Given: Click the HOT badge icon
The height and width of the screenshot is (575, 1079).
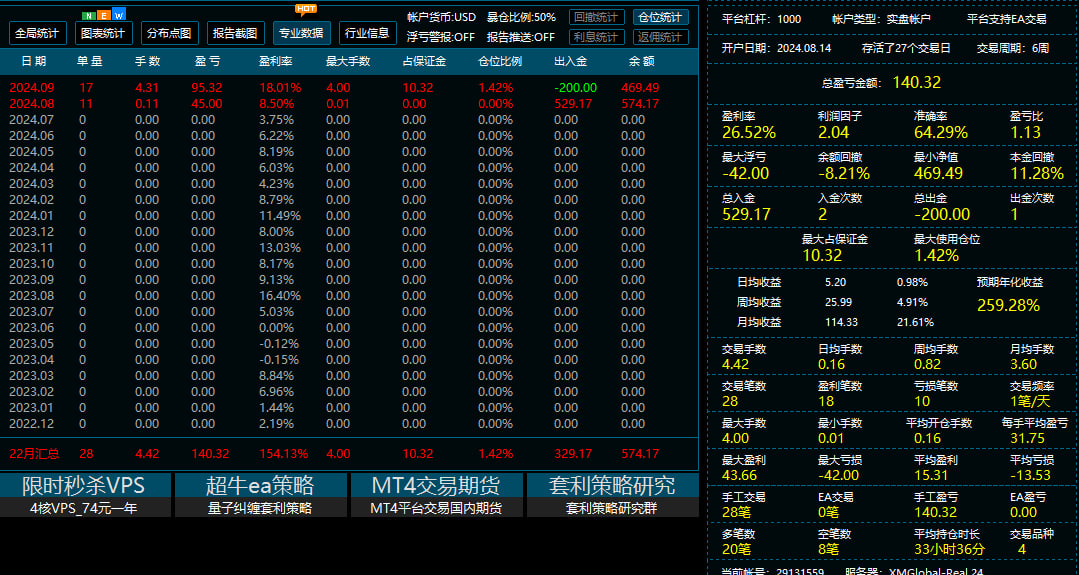Looking at the screenshot, I should (x=306, y=9).
